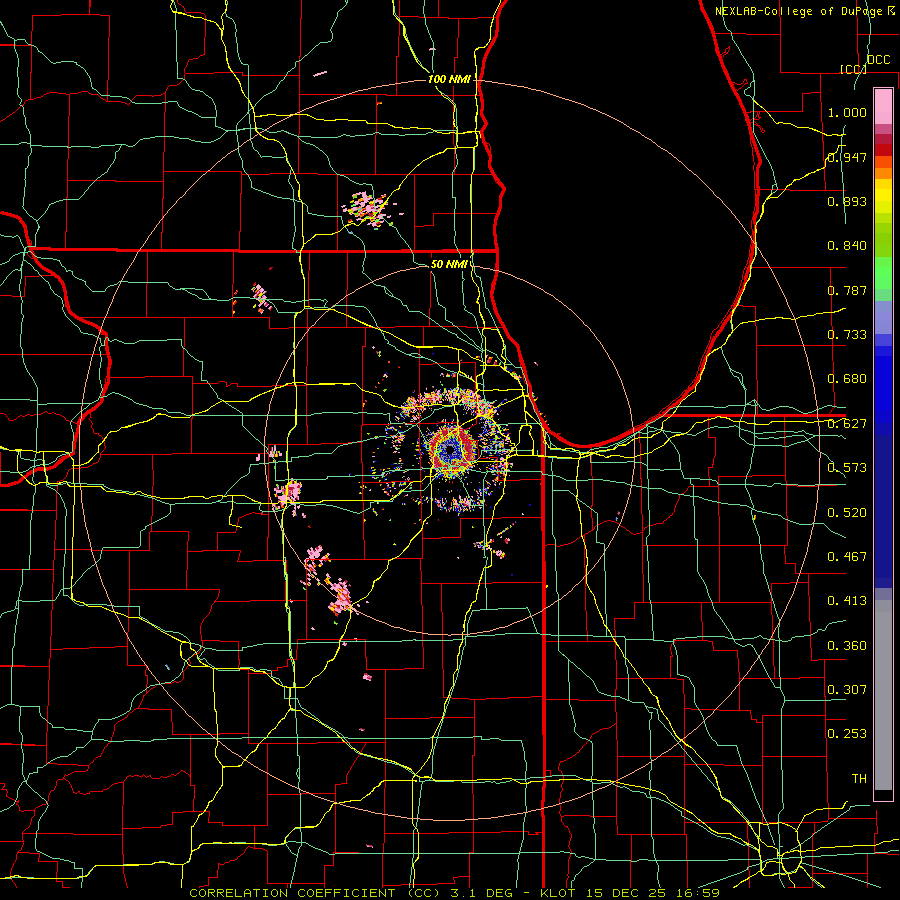The image size is (900, 900).
Task: Select the 0.893 scale value
Action: point(847,201)
